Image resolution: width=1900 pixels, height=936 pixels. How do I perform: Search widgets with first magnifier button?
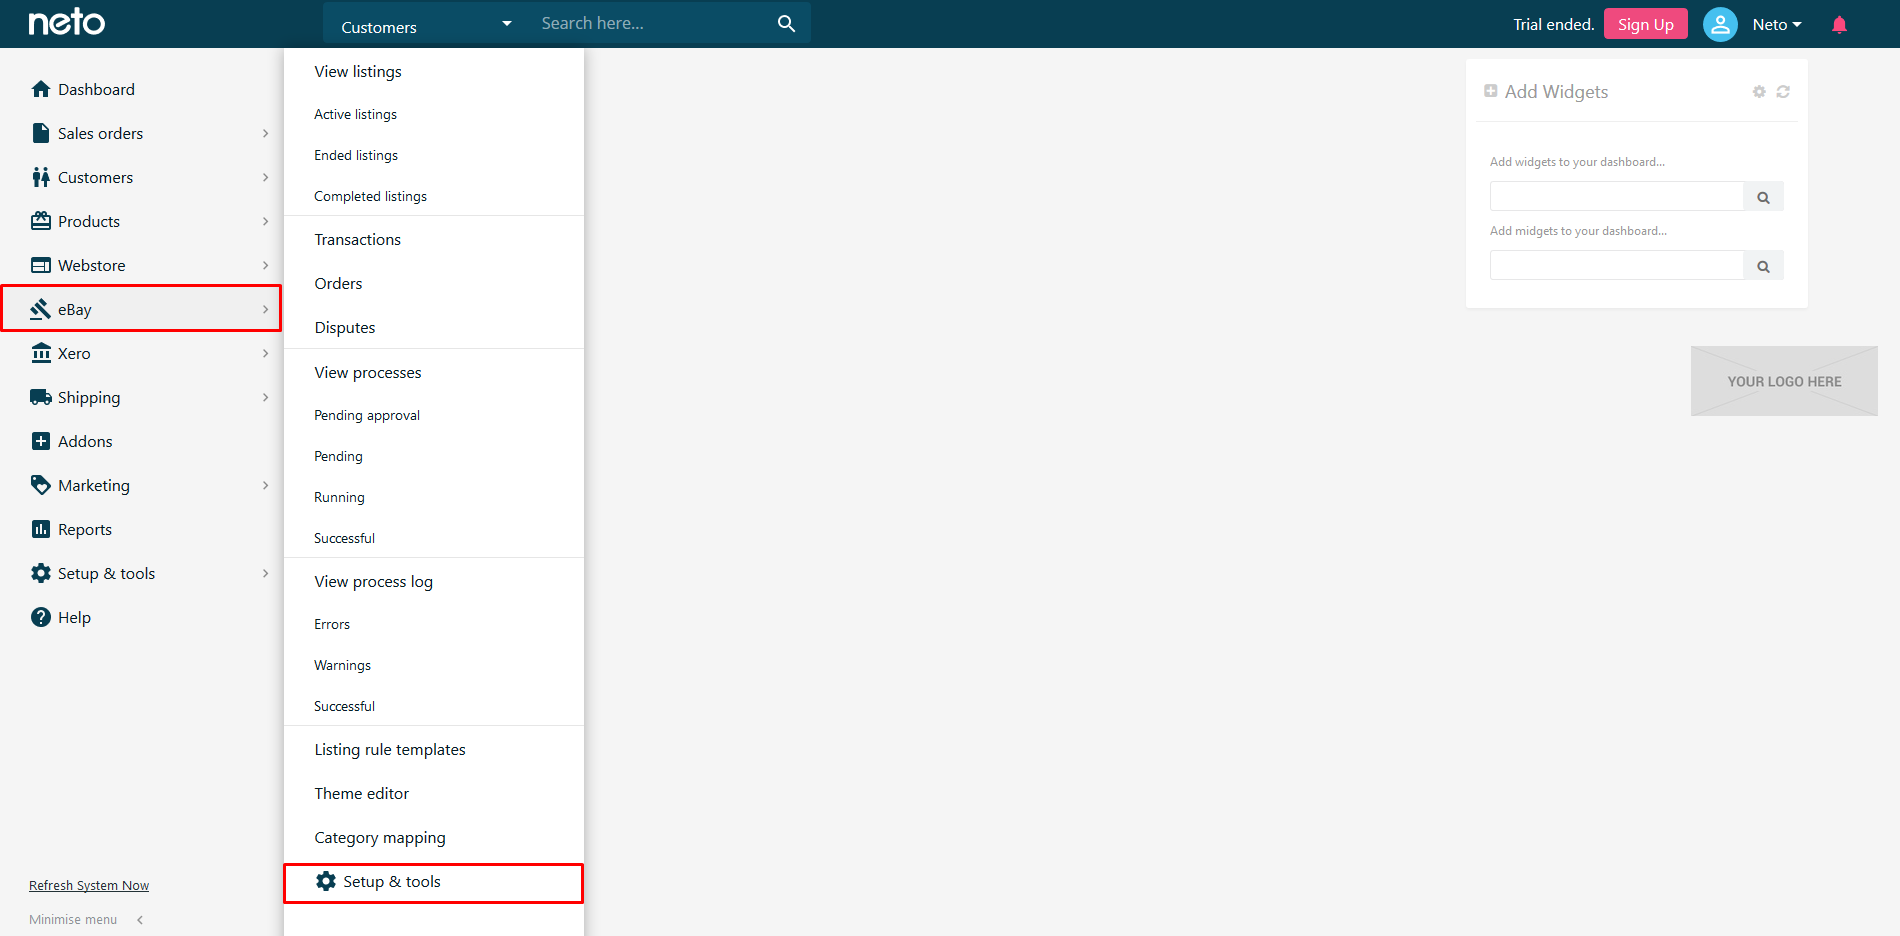coord(1764,197)
